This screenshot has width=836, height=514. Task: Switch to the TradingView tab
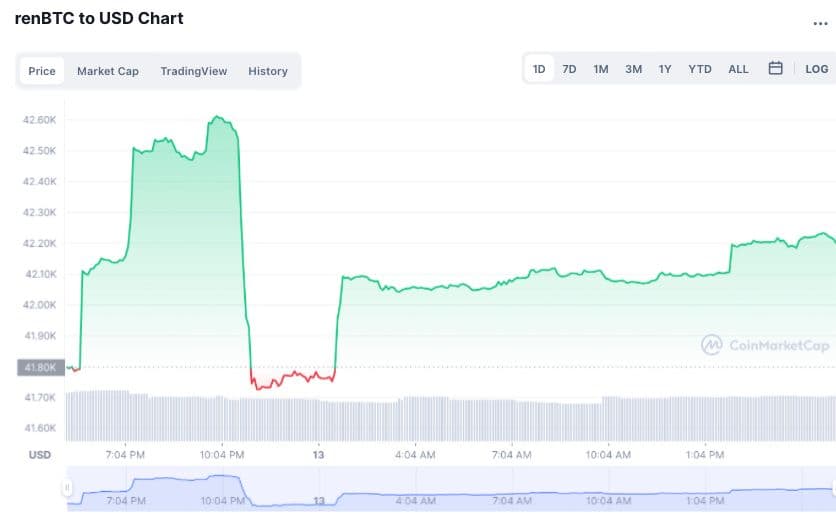point(194,71)
